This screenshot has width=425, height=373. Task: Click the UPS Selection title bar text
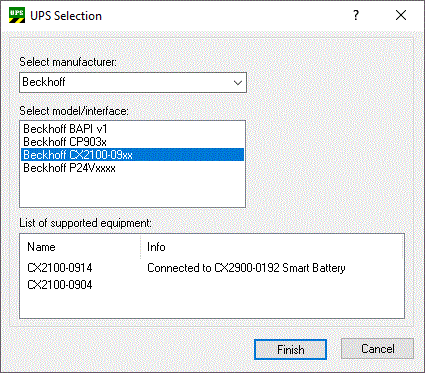point(66,16)
